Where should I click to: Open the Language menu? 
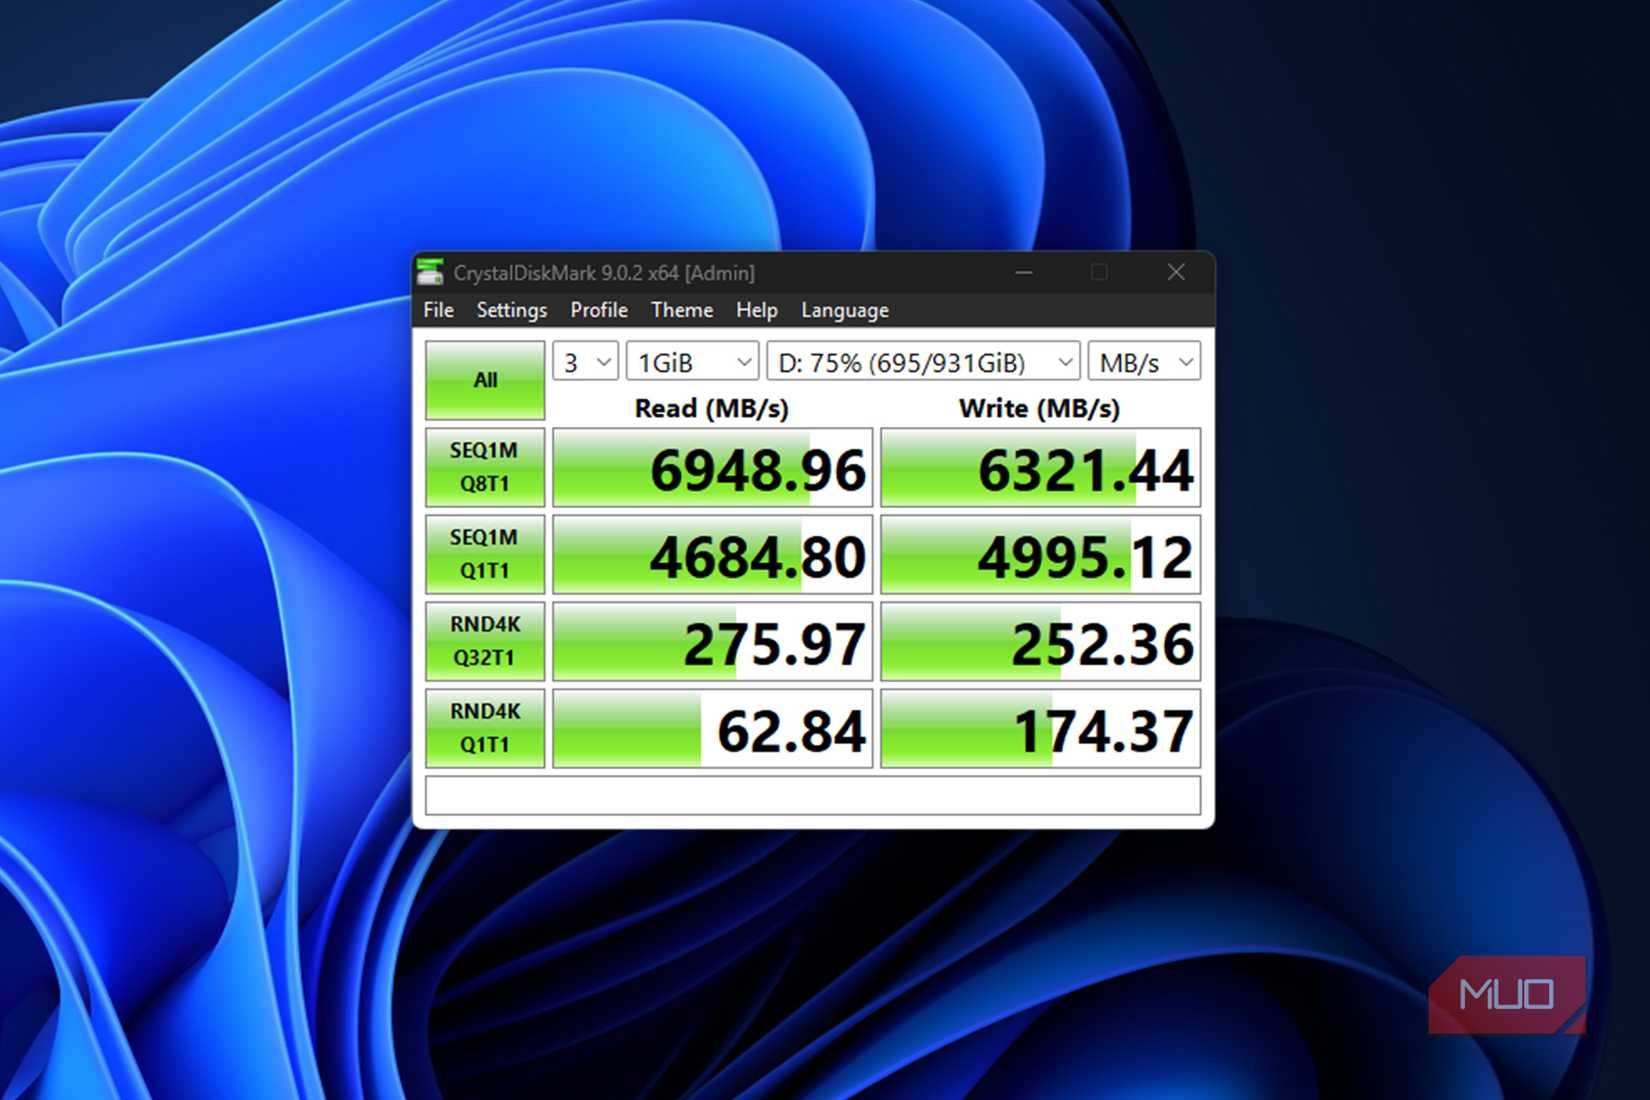pos(845,310)
